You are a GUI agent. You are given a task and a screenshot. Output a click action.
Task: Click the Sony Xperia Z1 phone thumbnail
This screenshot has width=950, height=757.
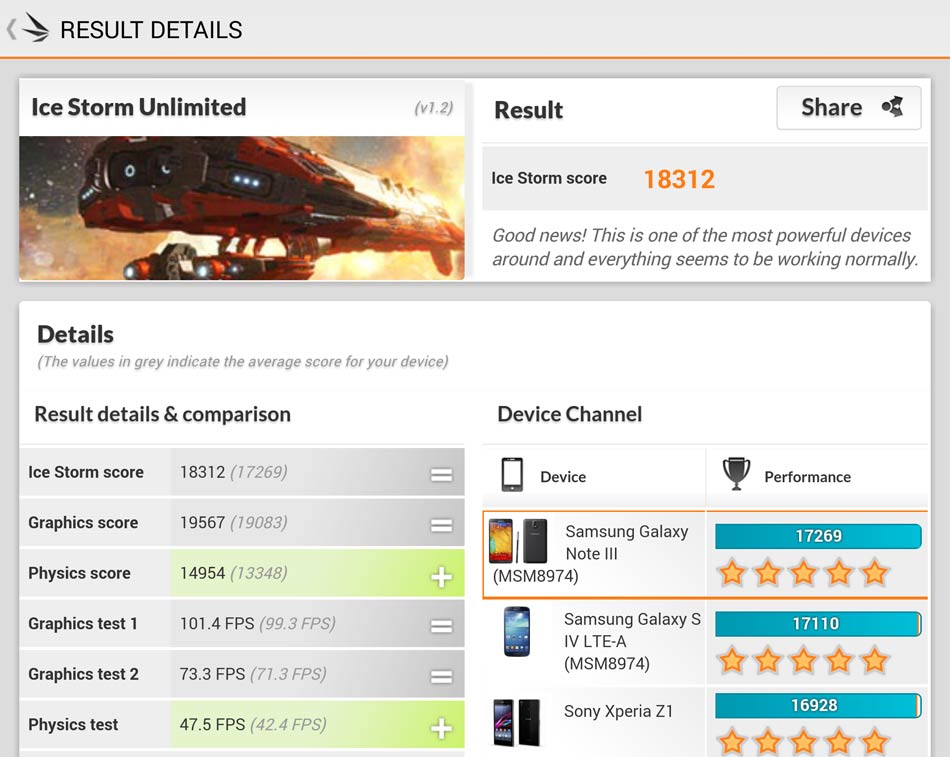click(516, 722)
